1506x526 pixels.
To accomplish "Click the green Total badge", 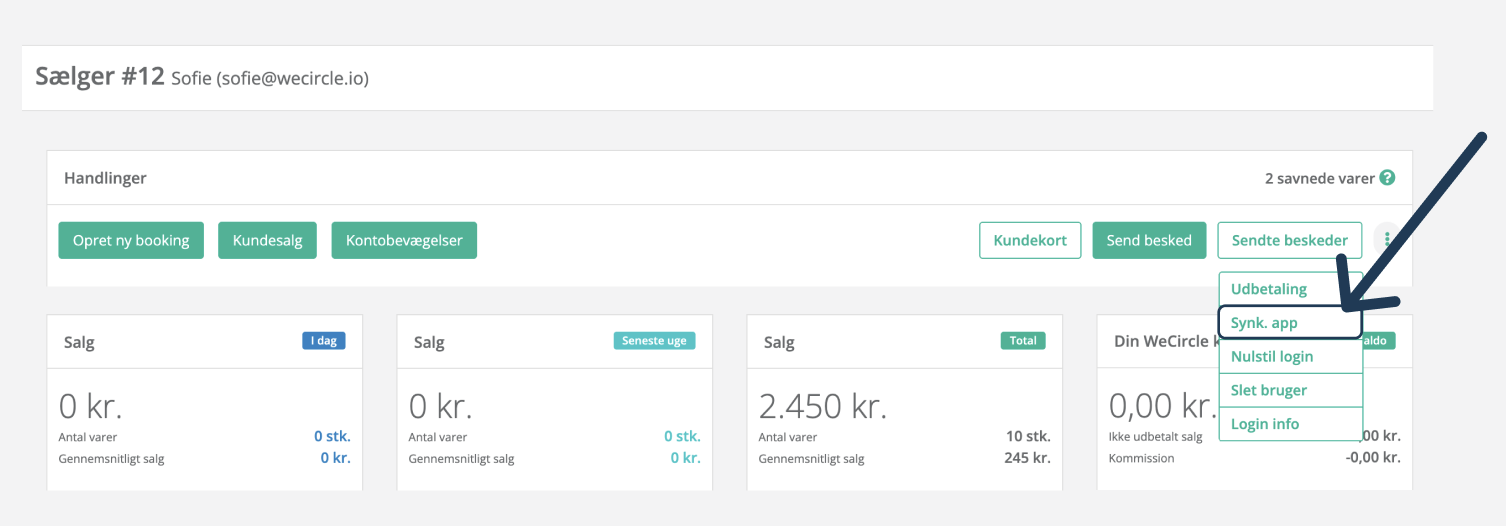I will 1023,341.
